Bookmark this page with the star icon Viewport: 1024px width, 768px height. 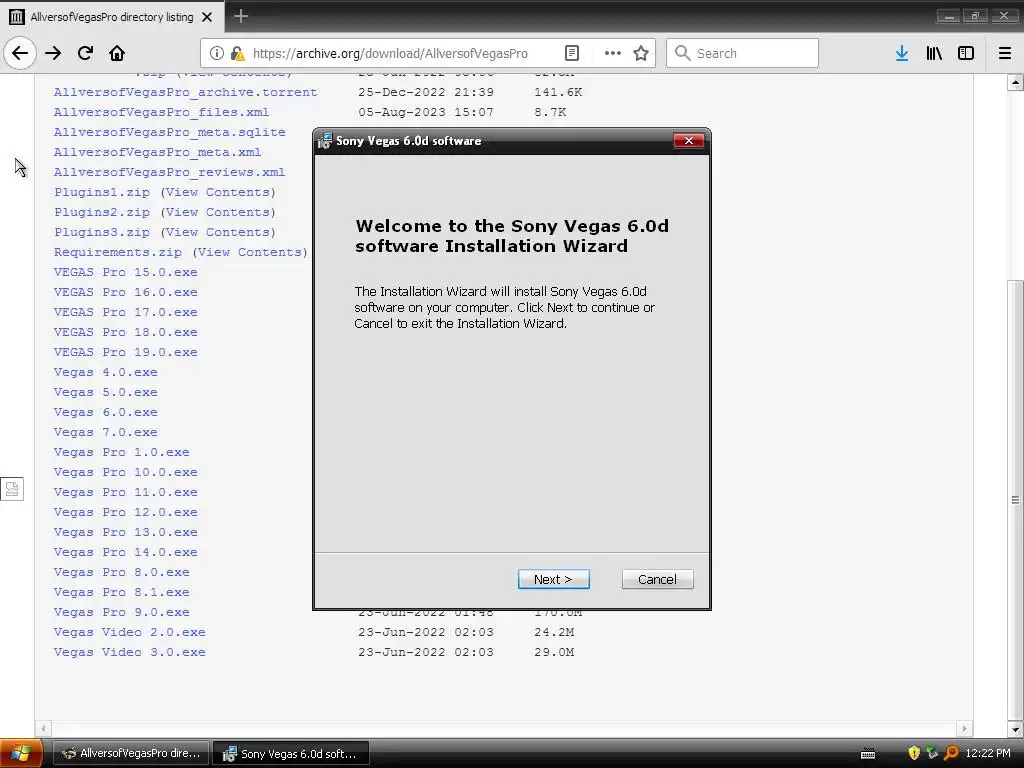click(x=641, y=53)
